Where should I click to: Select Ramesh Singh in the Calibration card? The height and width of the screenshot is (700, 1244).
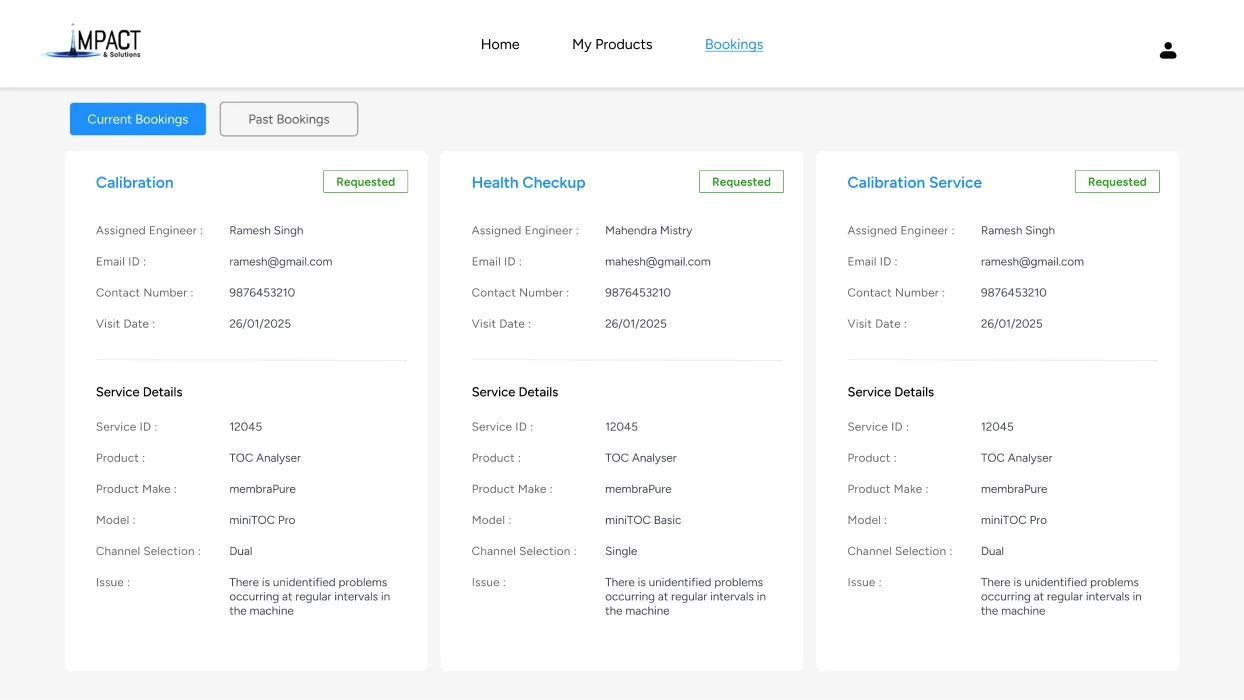point(266,230)
